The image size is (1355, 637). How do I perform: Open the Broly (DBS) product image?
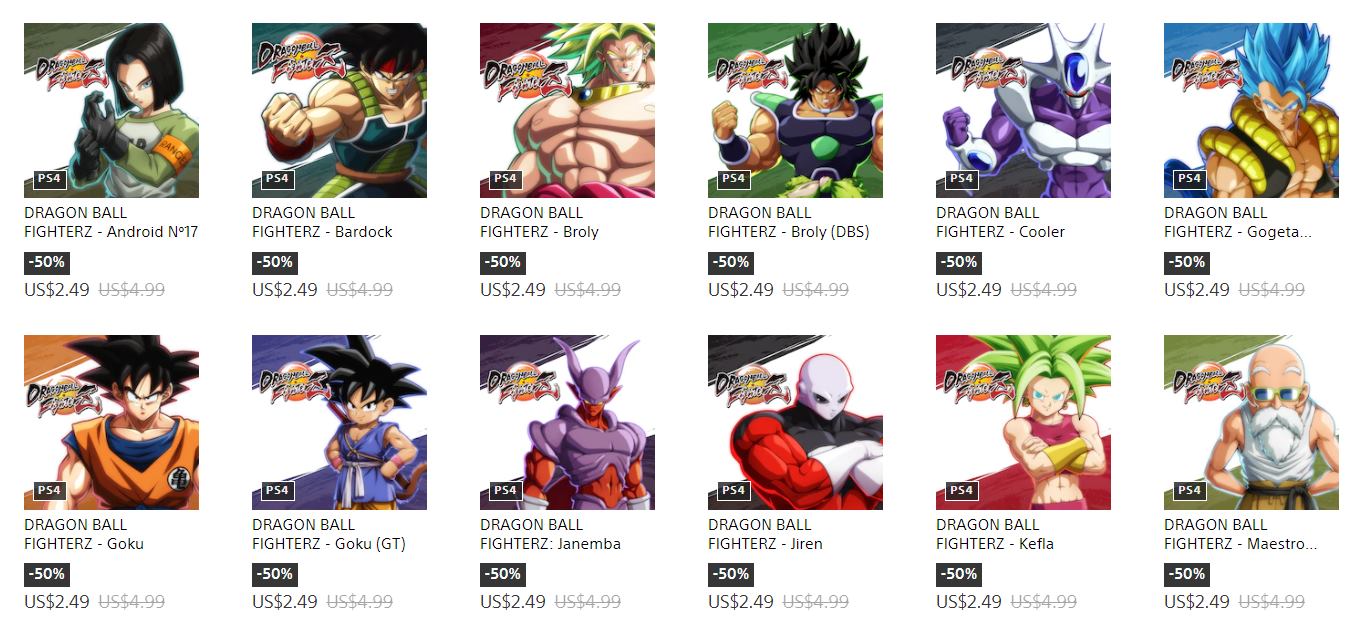coord(795,110)
